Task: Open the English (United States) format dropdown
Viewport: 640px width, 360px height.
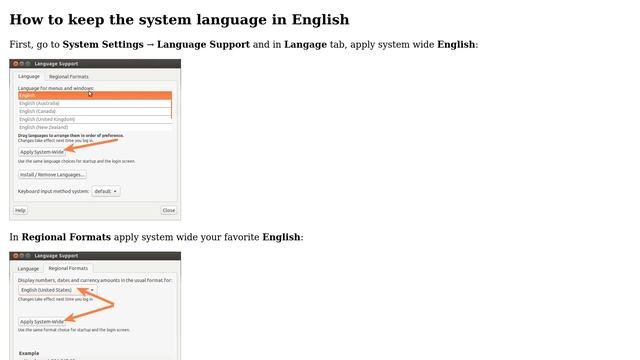Action: pos(58,290)
